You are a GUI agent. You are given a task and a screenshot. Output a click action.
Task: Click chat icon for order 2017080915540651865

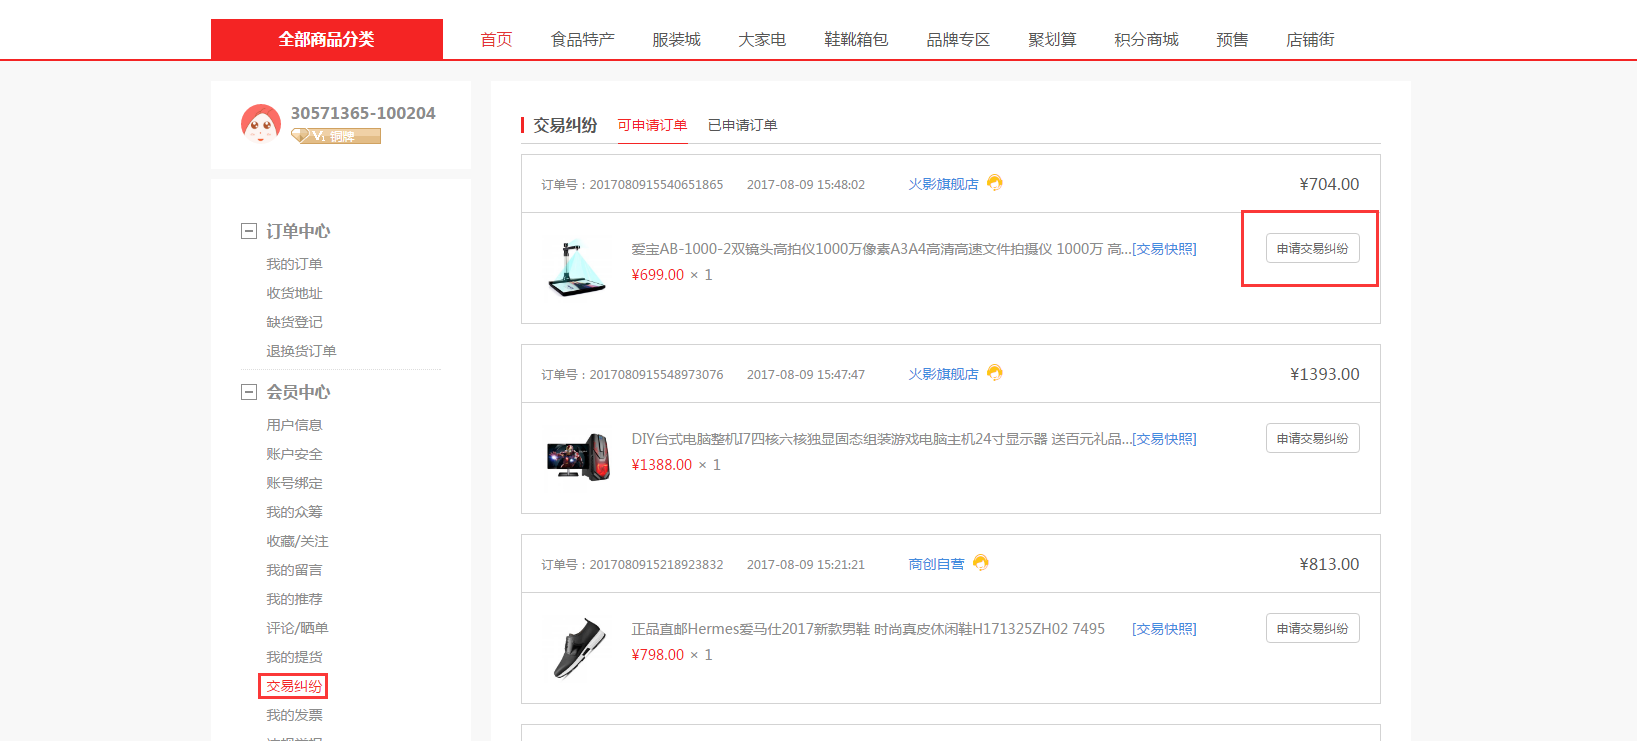995,183
